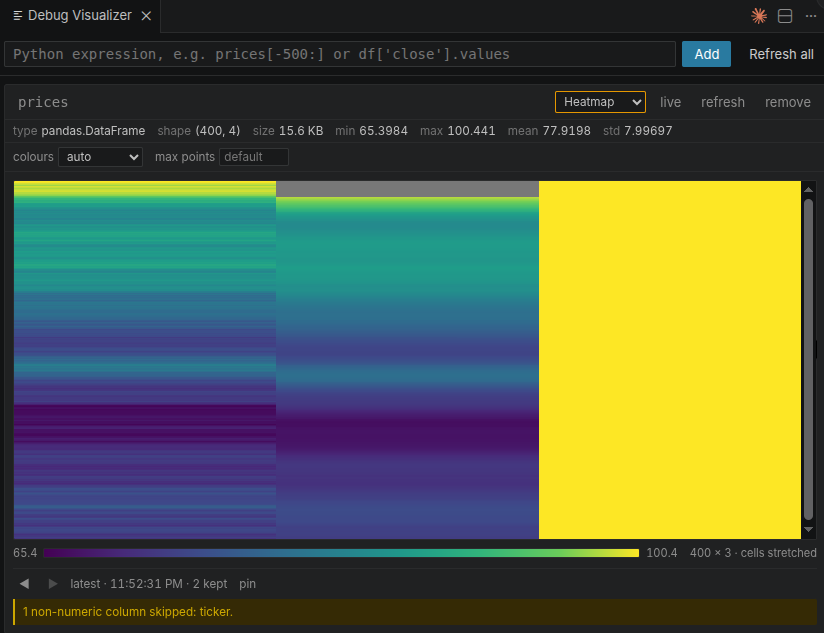Click the first heatmap column
Image resolution: width=824 pixels, height=633 pixels.
tap(145, 360)
